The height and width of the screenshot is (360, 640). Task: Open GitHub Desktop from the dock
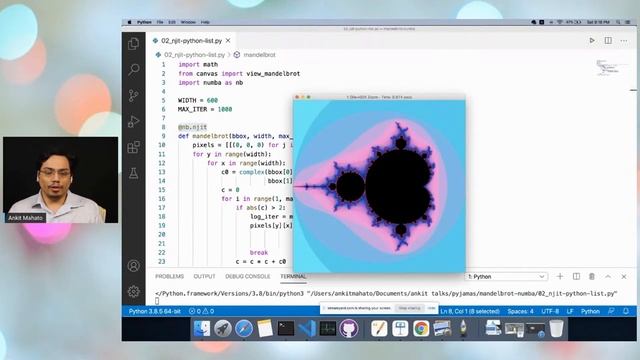tap(349, 328)
